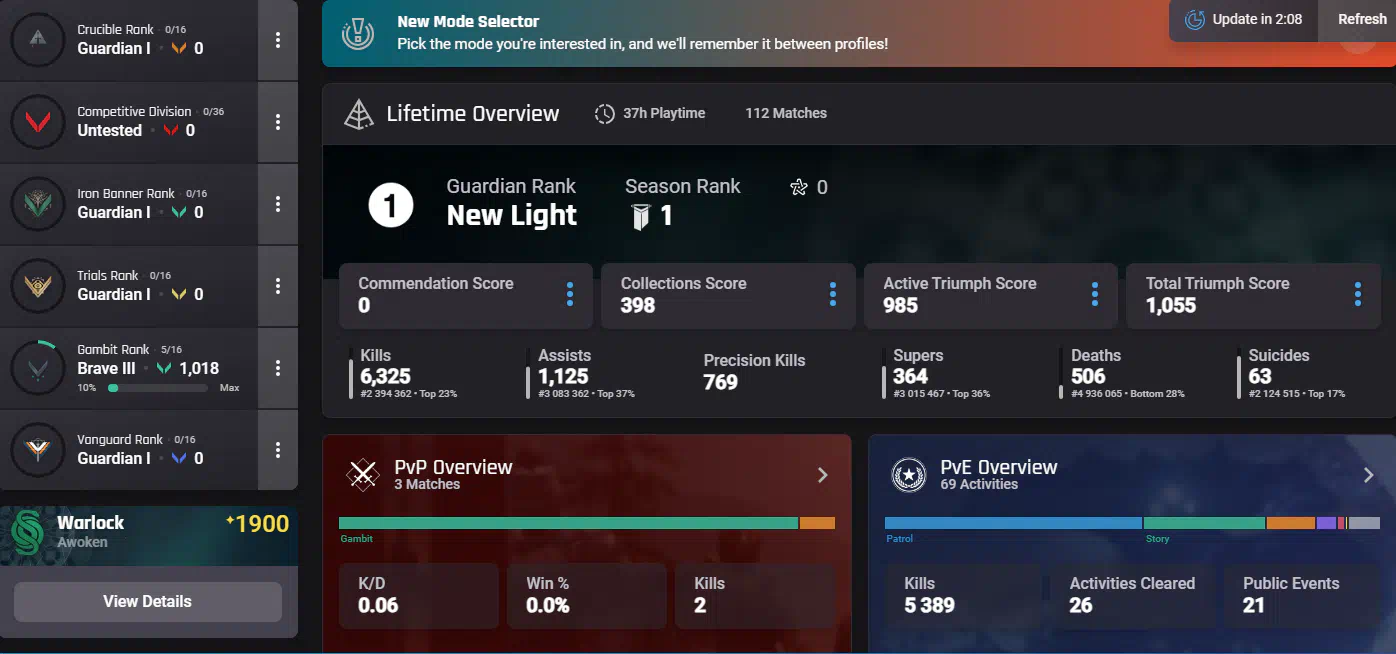Click the Vanguard Rank emblem icon

click(x=38, y=450)
